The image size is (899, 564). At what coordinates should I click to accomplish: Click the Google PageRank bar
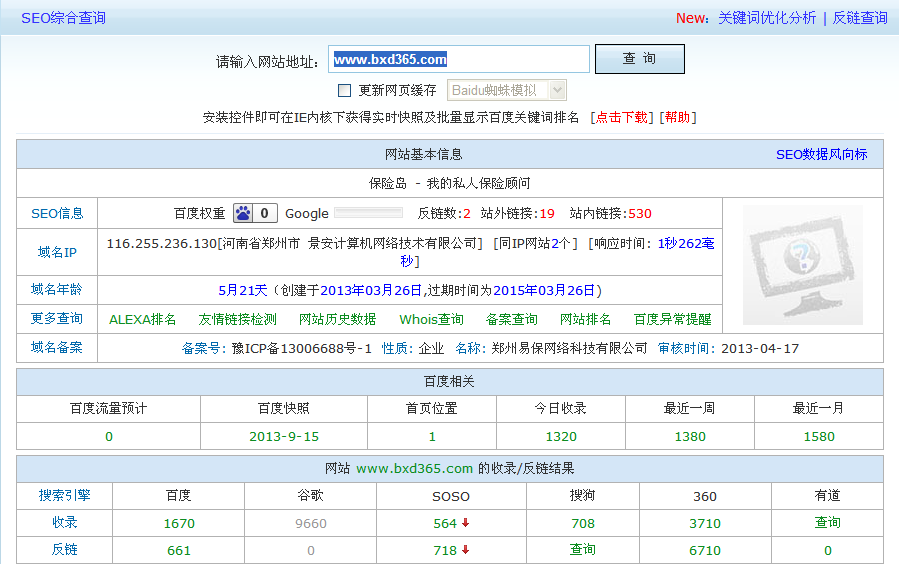click(x=369, y=213)
